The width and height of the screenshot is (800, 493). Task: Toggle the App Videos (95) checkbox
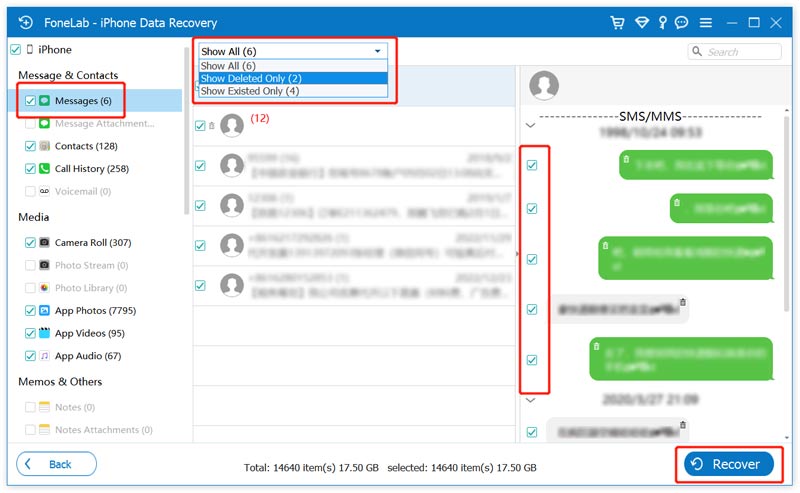(30, 333)
